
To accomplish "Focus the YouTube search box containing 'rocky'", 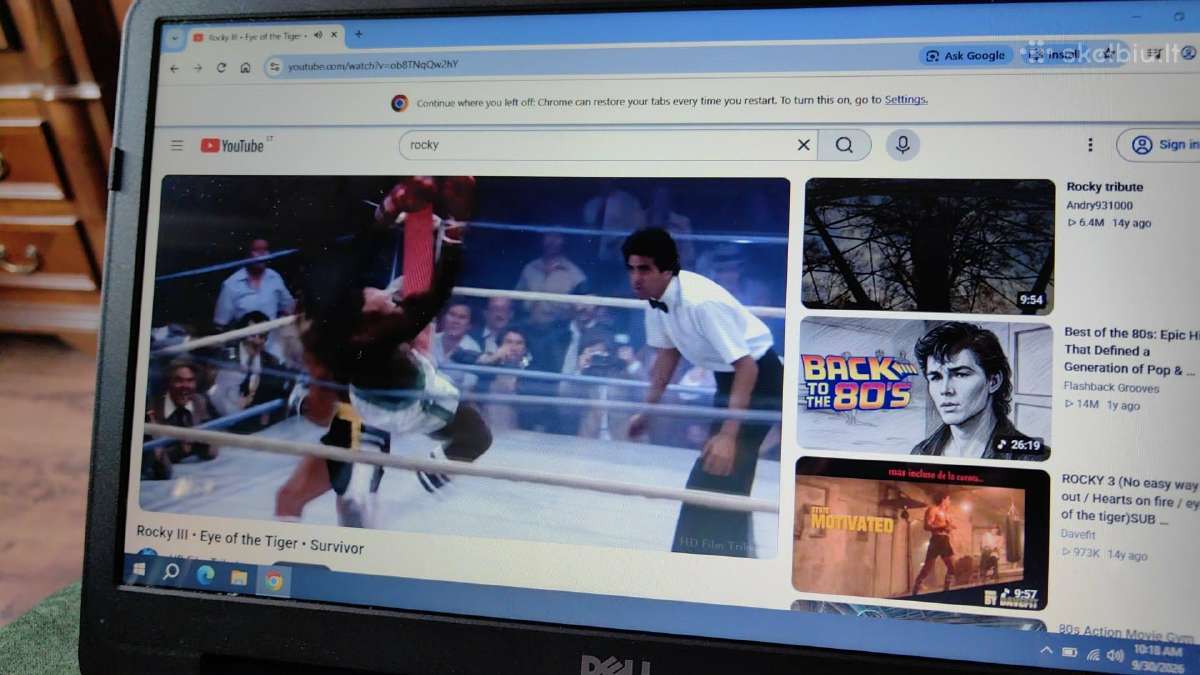I will click(x=608, y=144).
